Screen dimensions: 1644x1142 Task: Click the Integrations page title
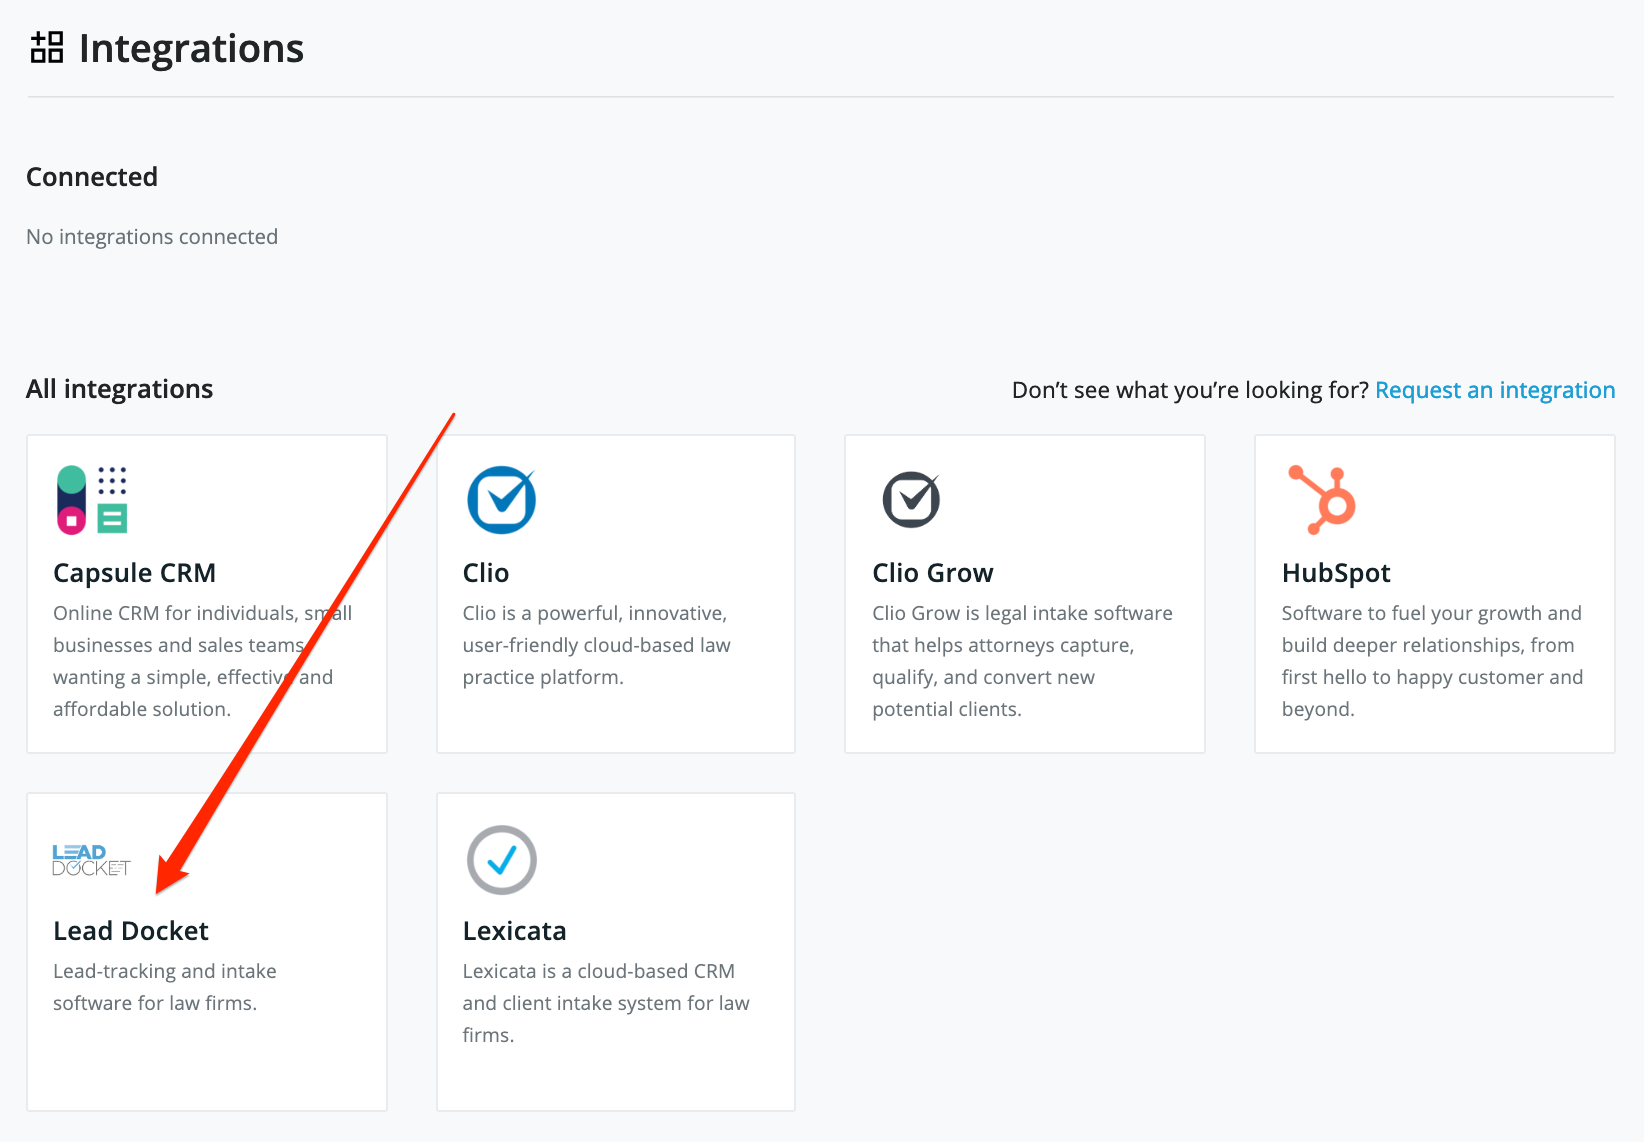tap(191, 47)
